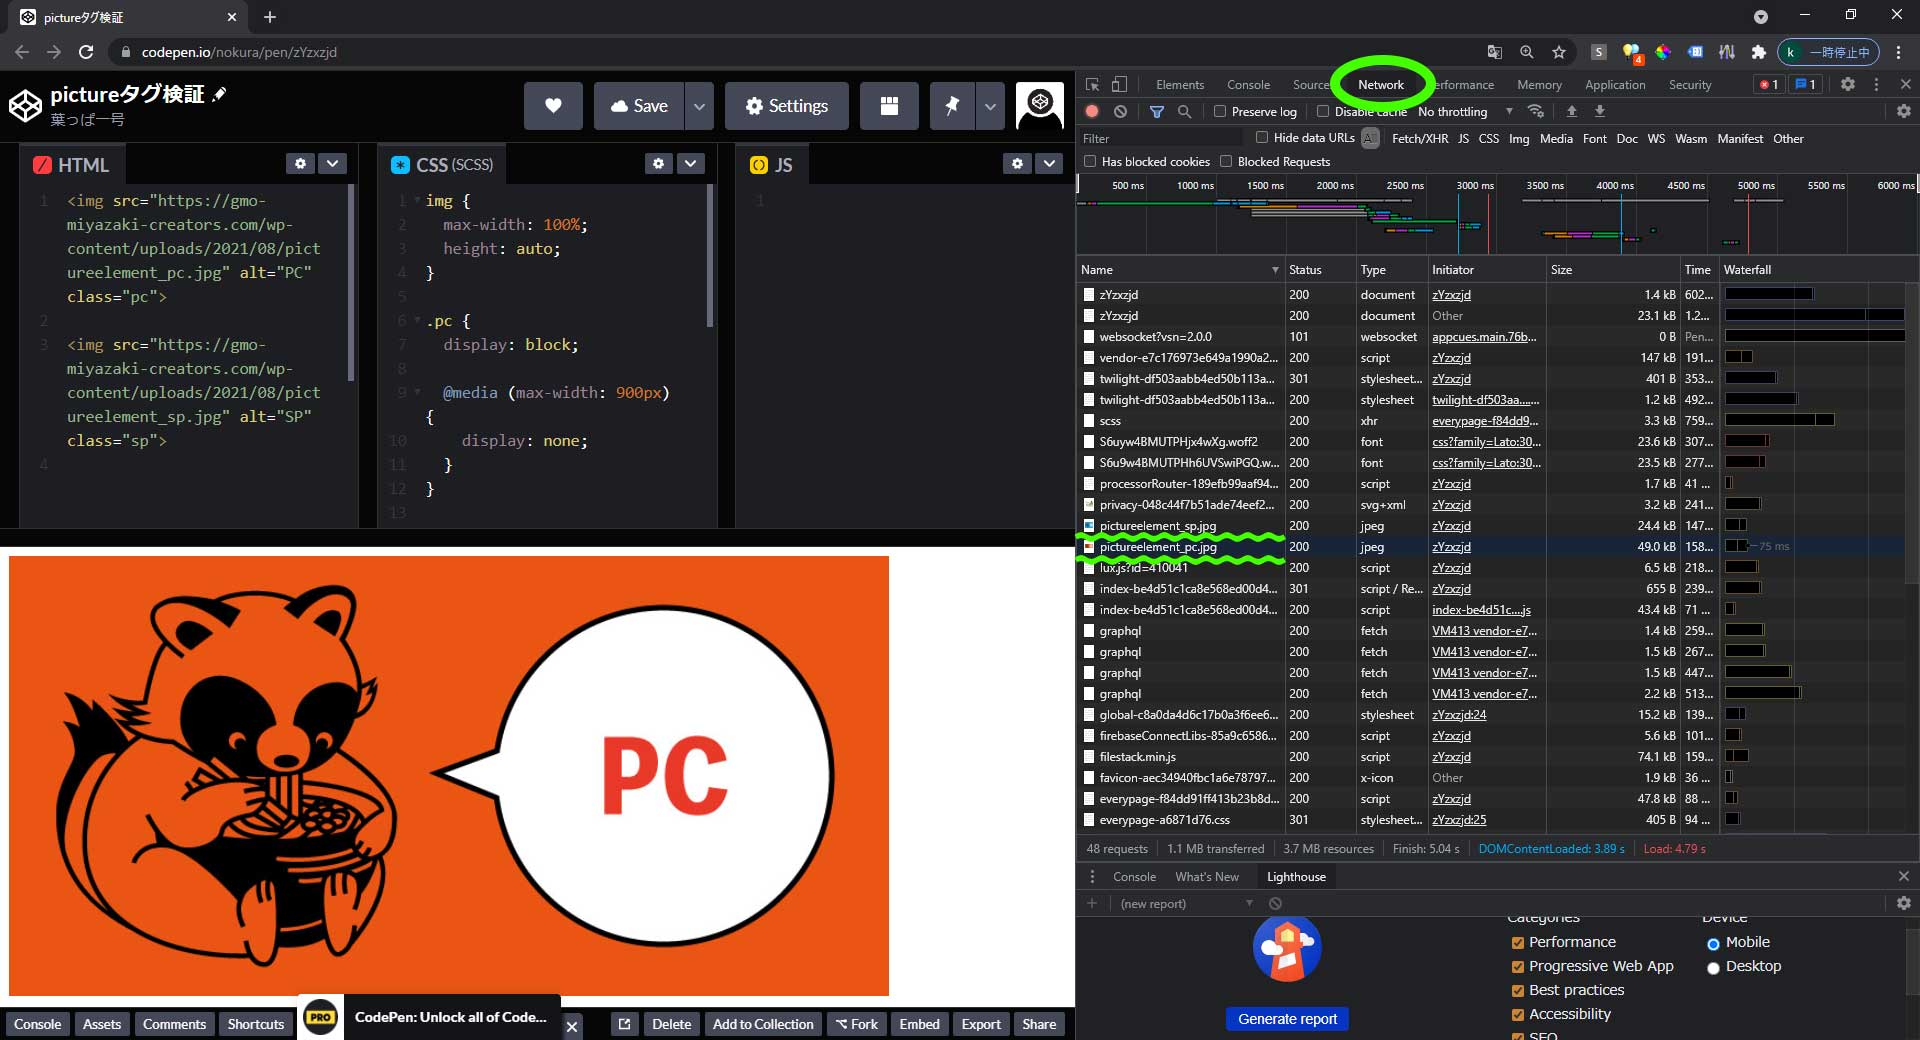Uncheck Lighthouse Performance category
Viewport: 1920px width, 1040px height.
click(x=1518, y=943)
